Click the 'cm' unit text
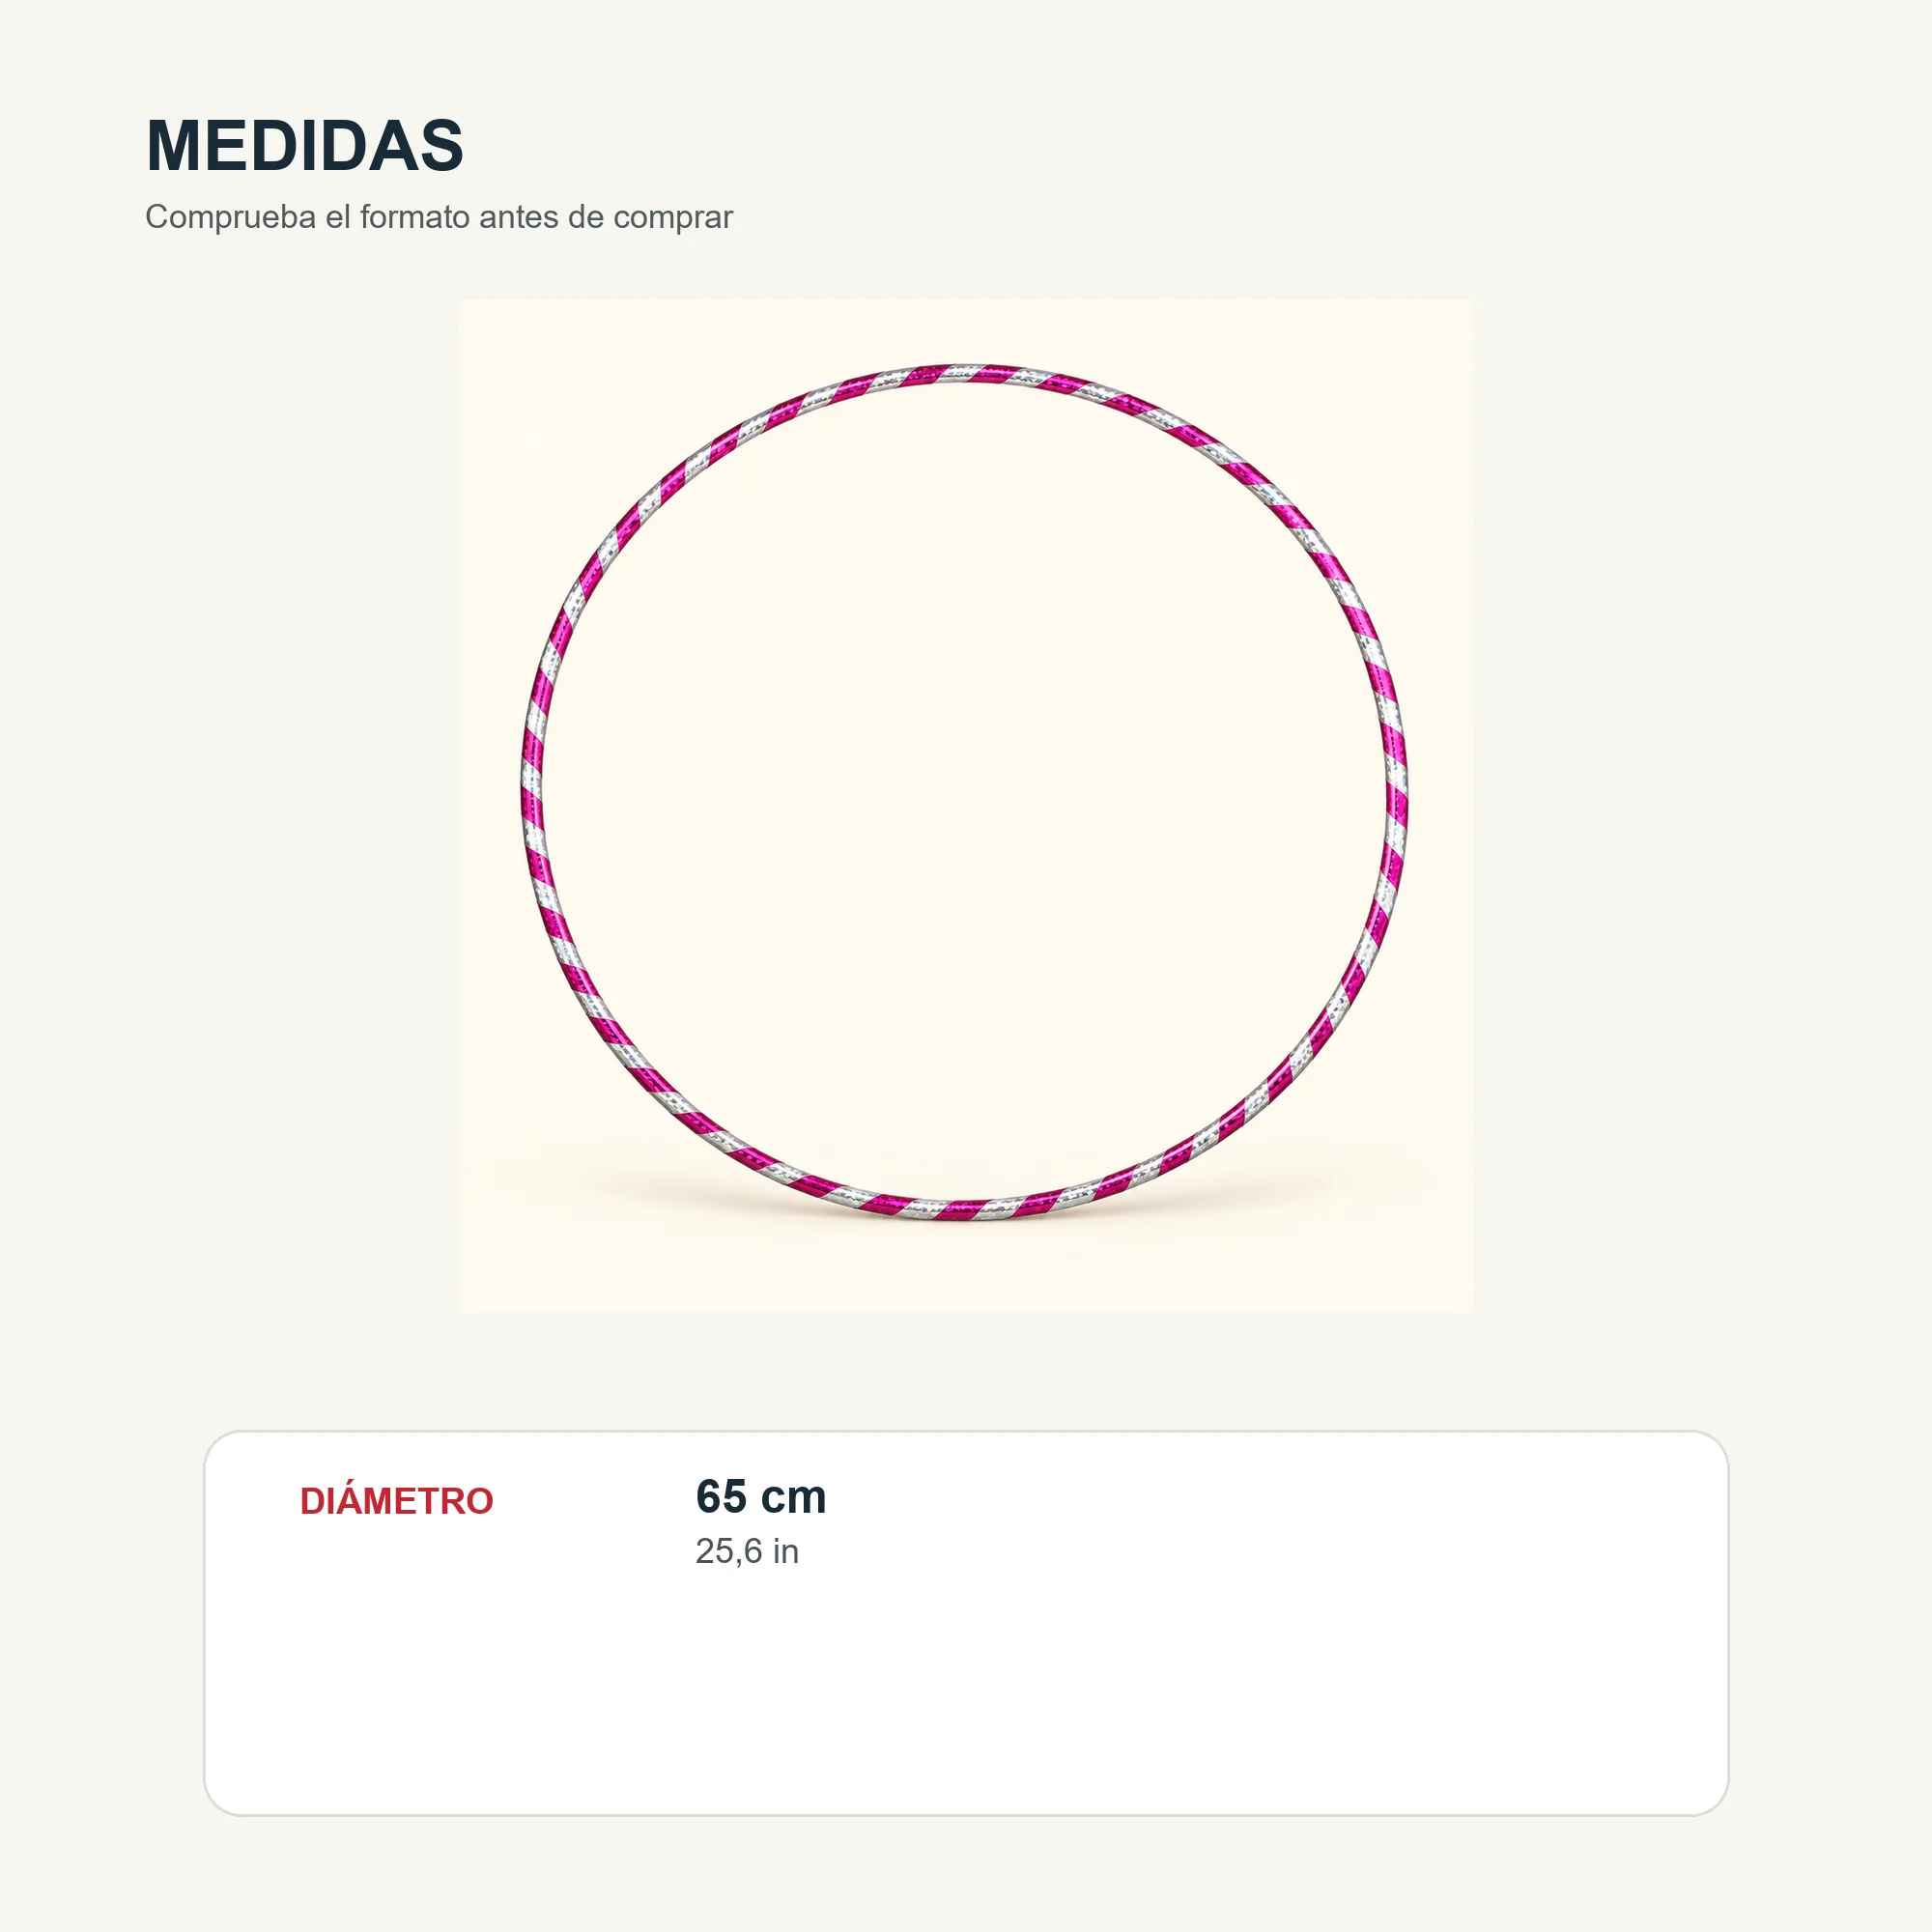Viewport: 1932px width, 1932px height. (x=793, y=1497)
